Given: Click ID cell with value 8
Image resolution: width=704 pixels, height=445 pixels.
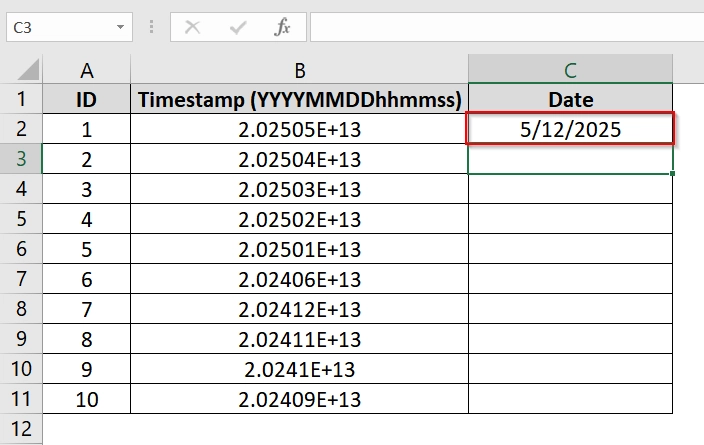Looking at the screenshot, I should point(87,339).
